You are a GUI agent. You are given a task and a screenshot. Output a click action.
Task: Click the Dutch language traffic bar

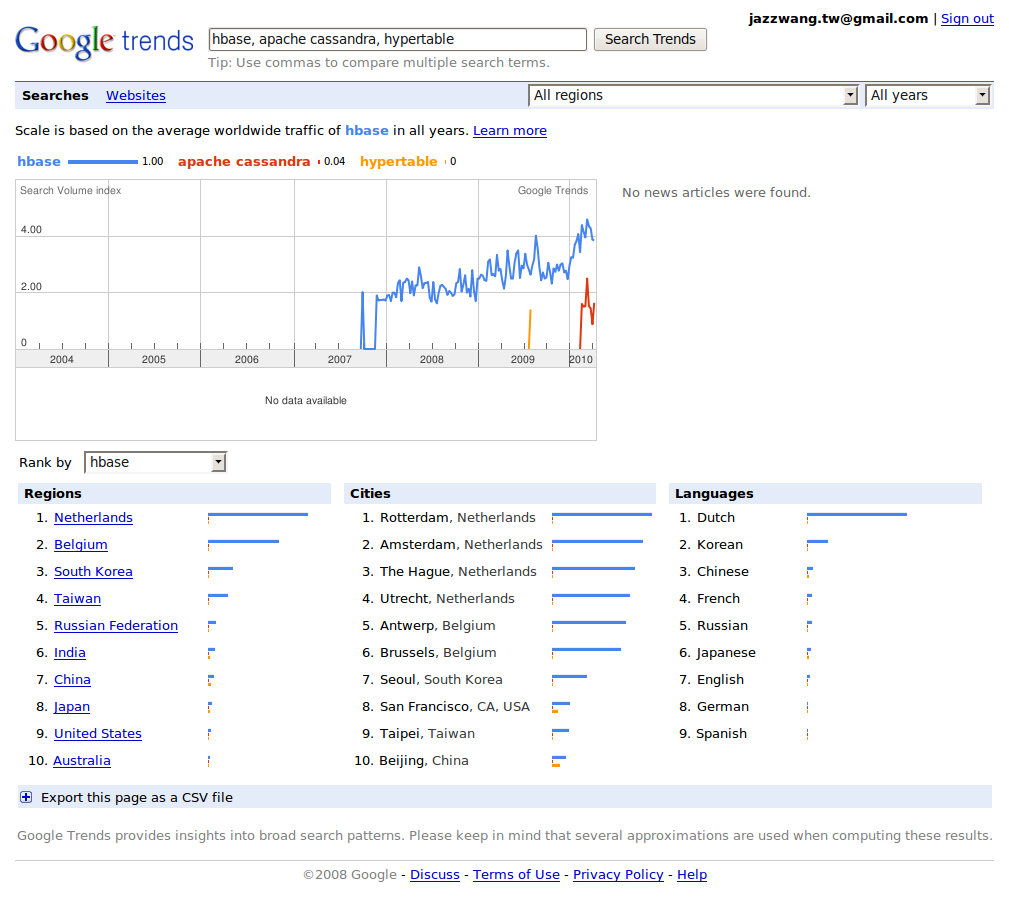[856, 514]
